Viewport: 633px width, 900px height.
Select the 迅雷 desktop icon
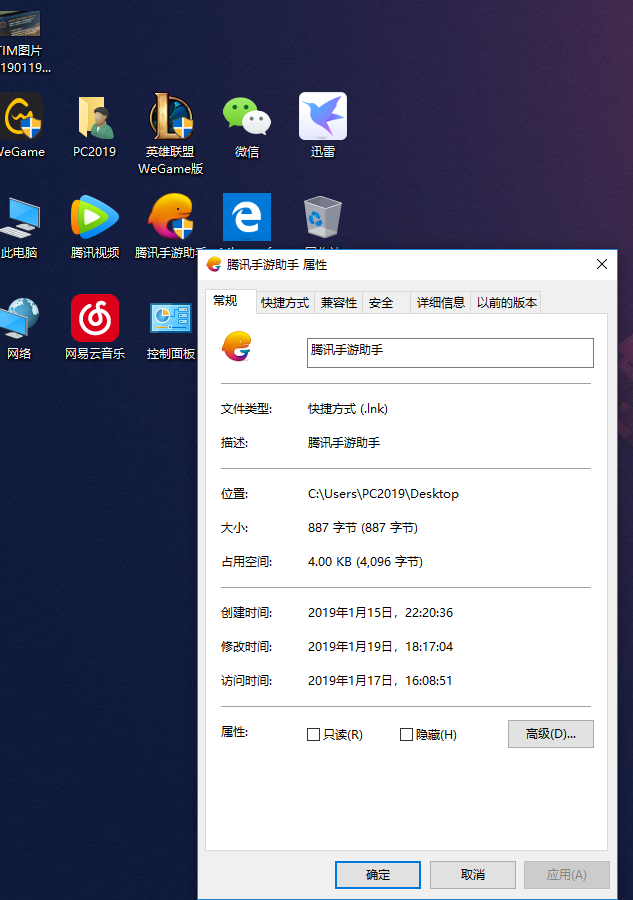[x=323, y=117]
